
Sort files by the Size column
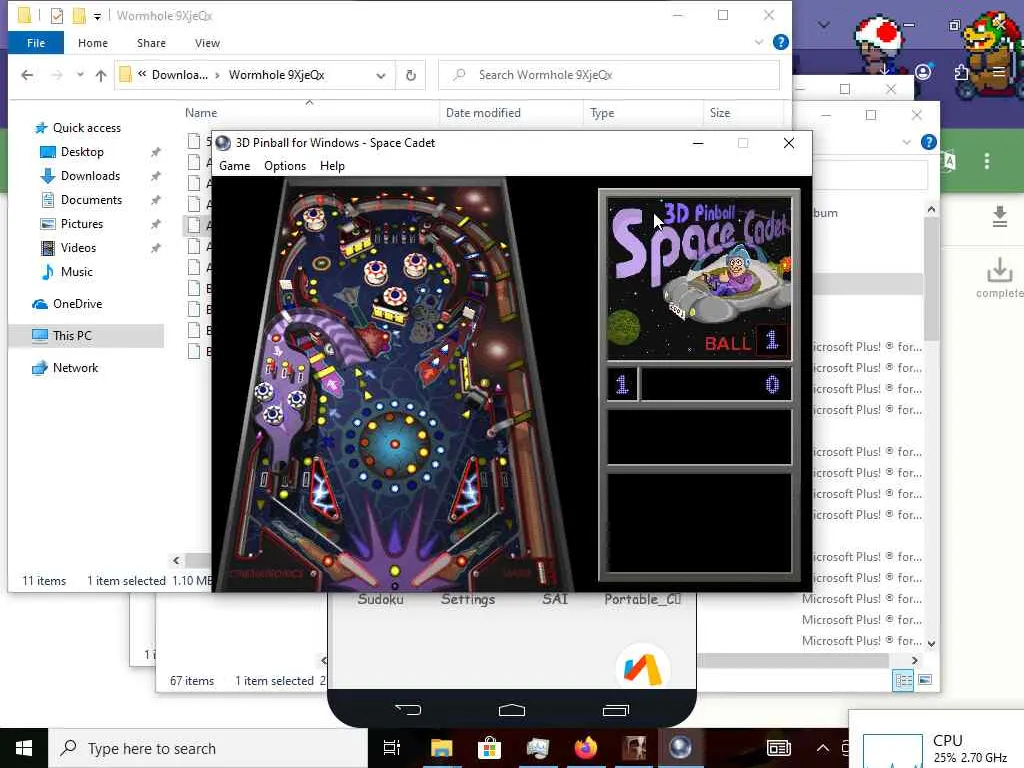point(720,113)
